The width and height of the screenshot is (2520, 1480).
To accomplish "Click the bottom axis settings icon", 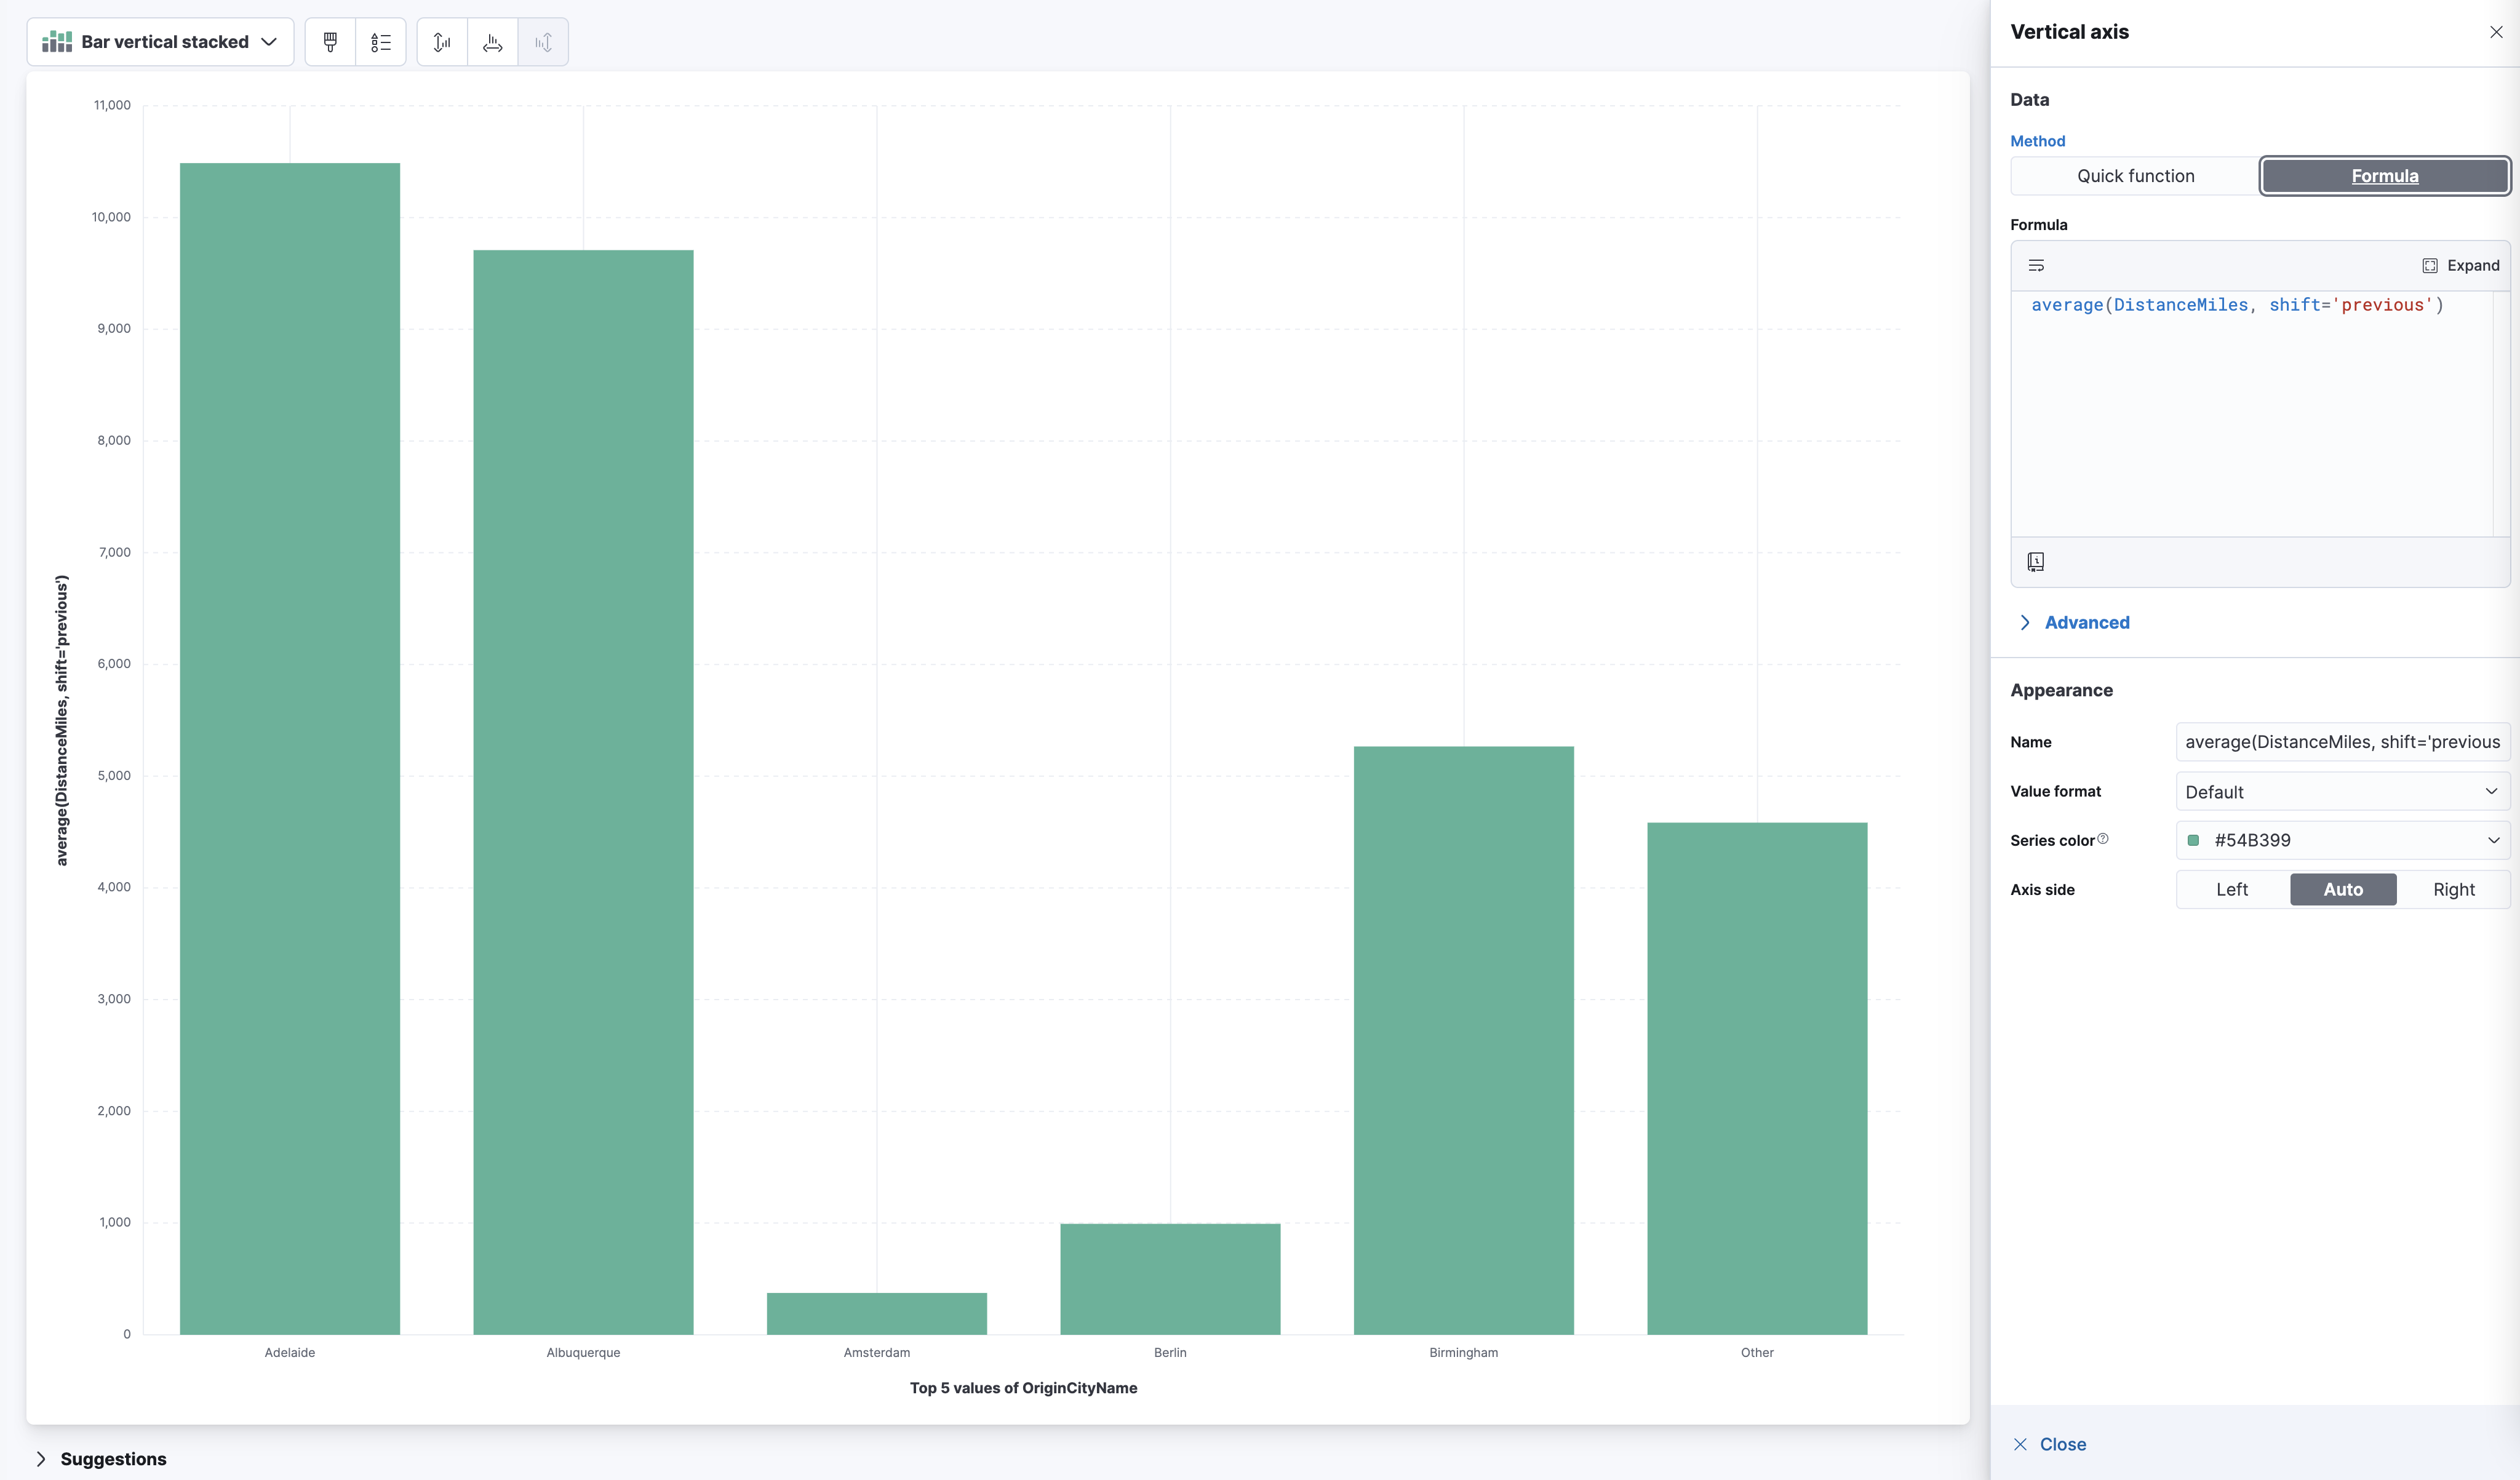I will (x=492, y=41).
